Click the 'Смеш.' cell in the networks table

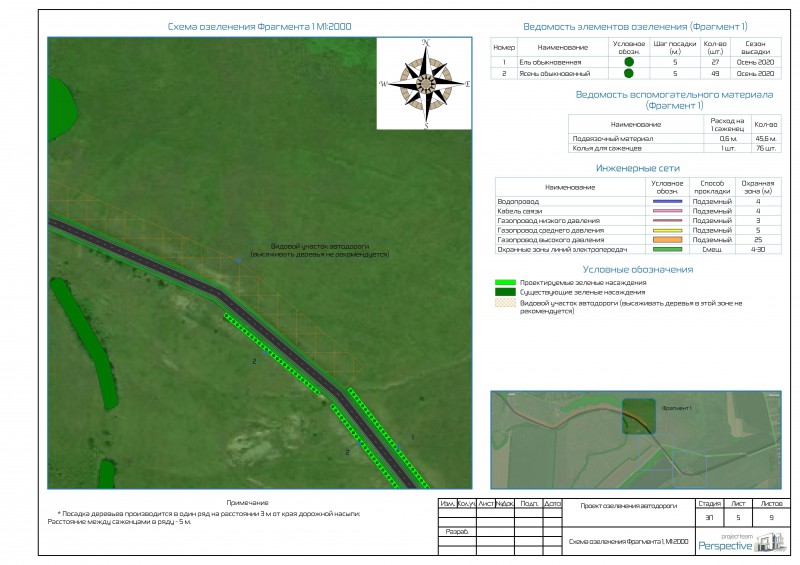[x=712, y=250]
